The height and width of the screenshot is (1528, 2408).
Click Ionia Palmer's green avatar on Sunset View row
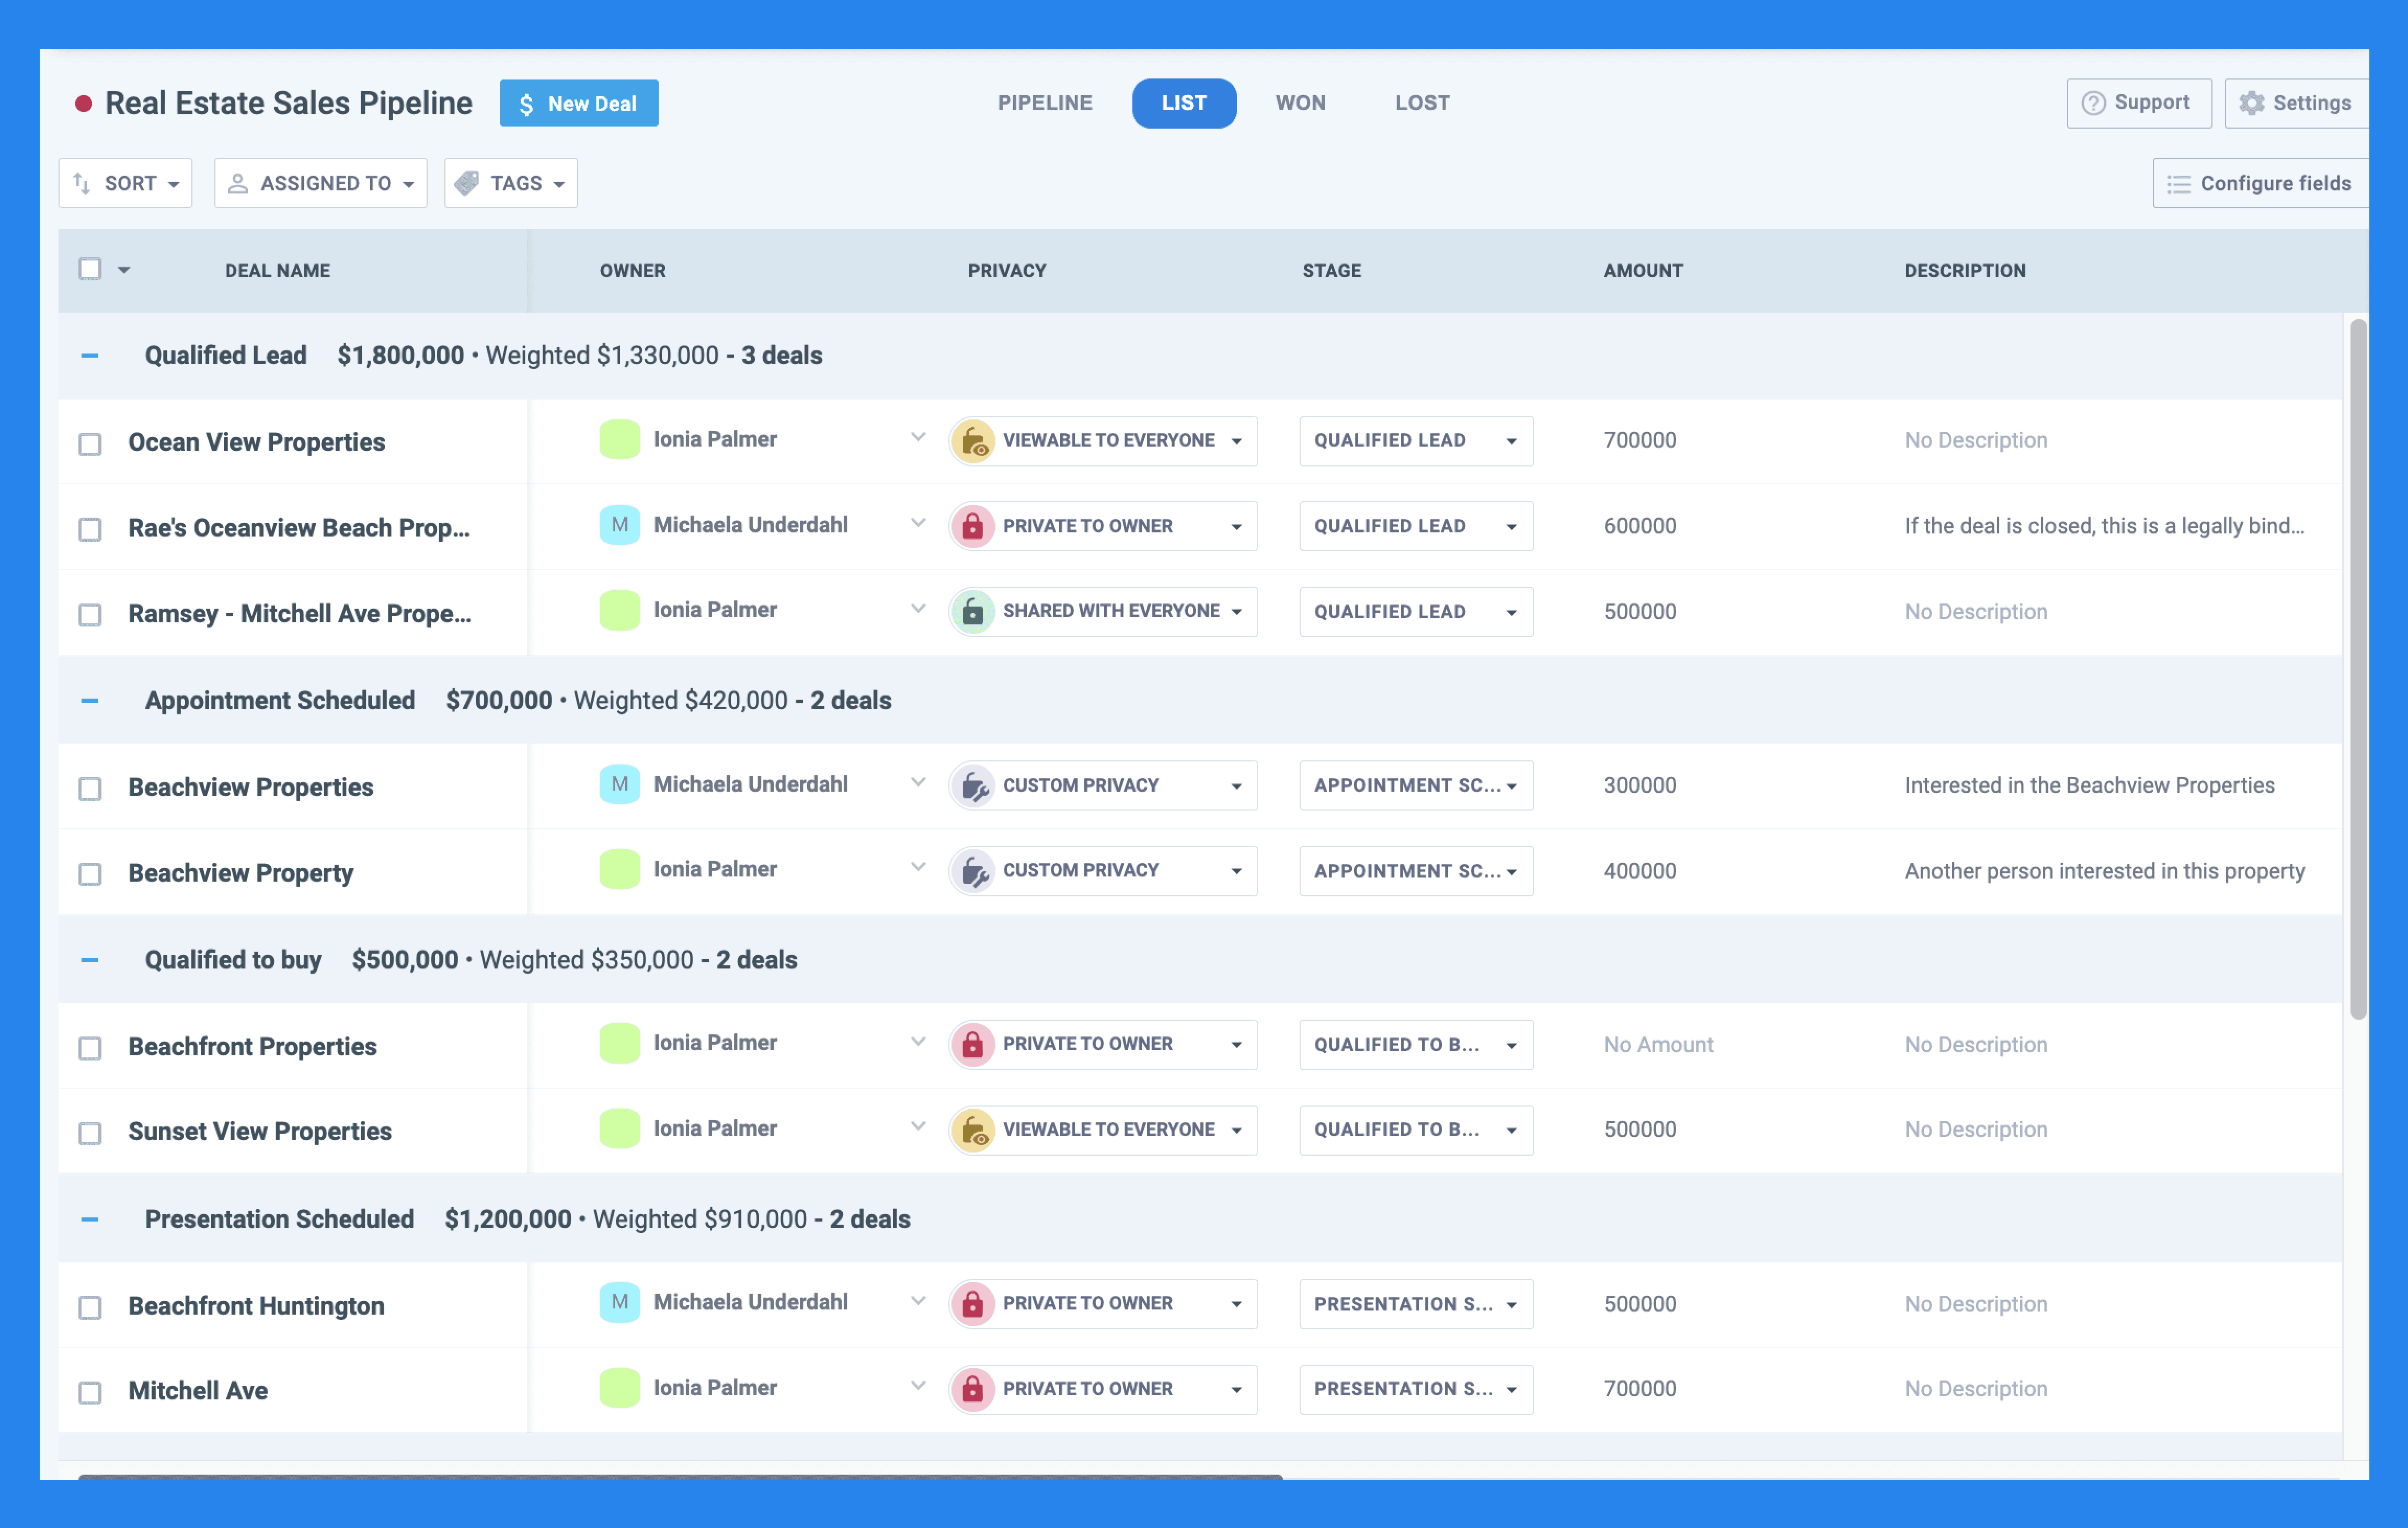pyautogui.click(x=620, y=1128)
